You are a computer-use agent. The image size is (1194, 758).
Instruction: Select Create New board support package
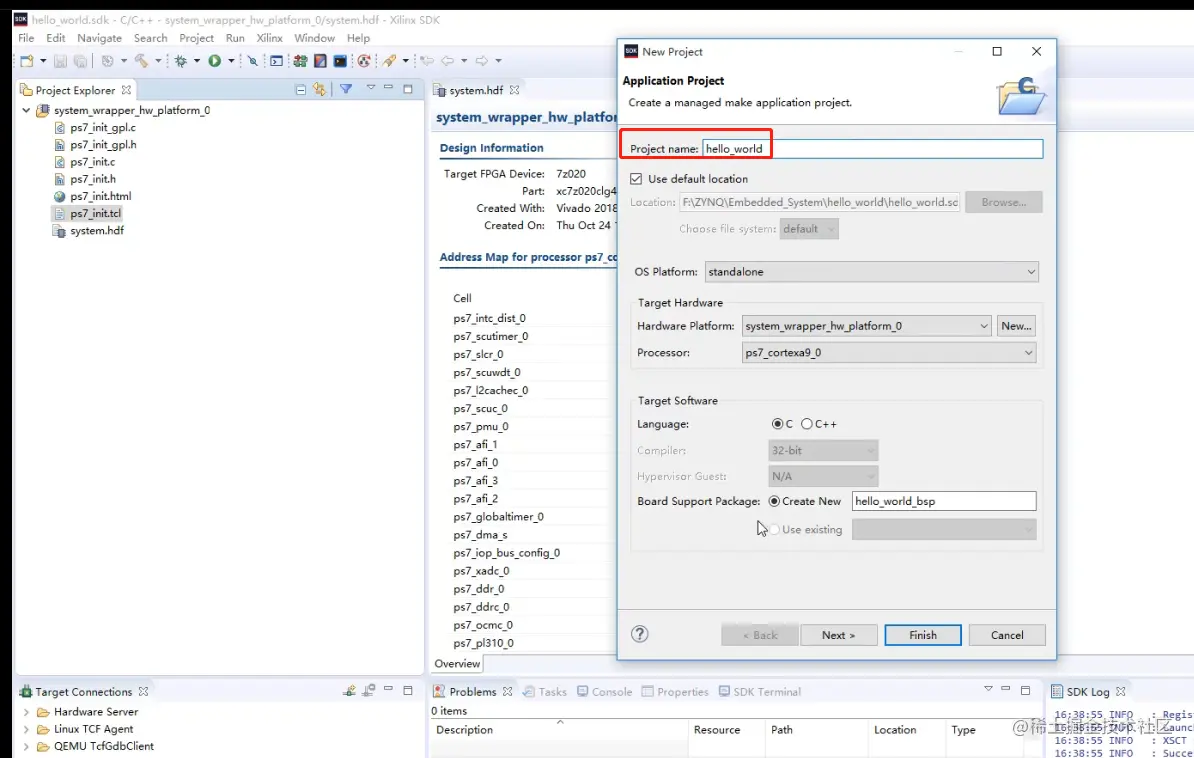[774, 501]
